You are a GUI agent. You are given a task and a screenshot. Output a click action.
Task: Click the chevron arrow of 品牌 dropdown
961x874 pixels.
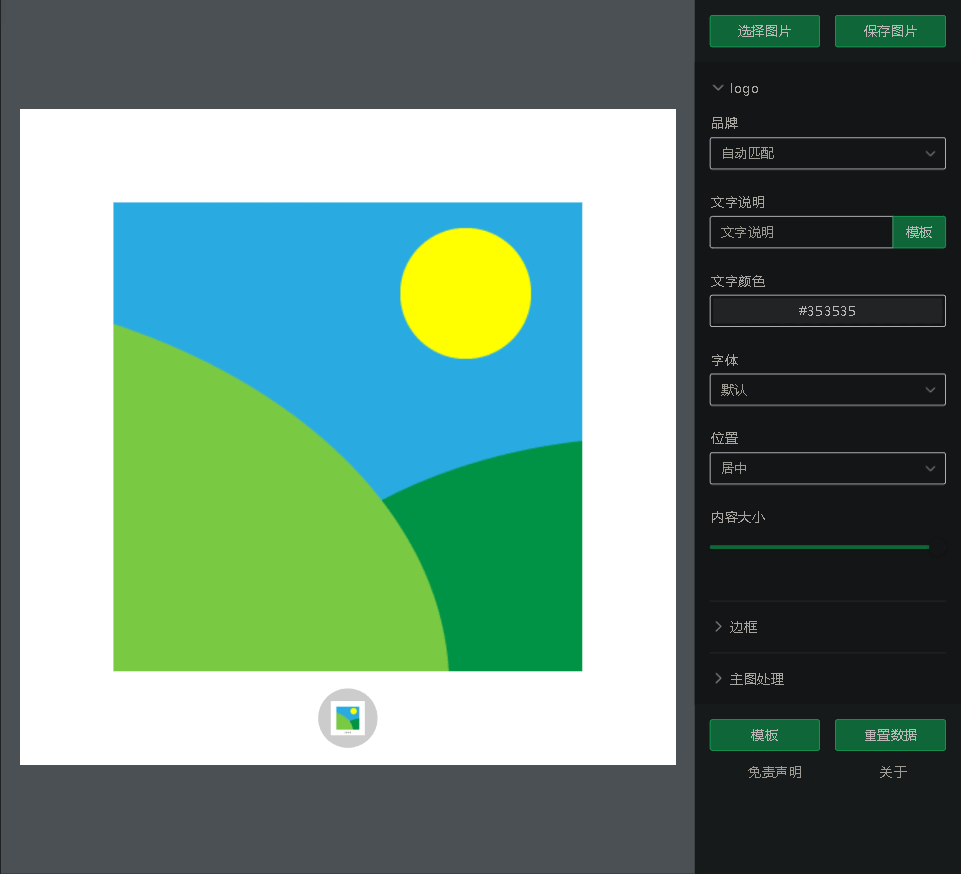(x=930, y=153)
